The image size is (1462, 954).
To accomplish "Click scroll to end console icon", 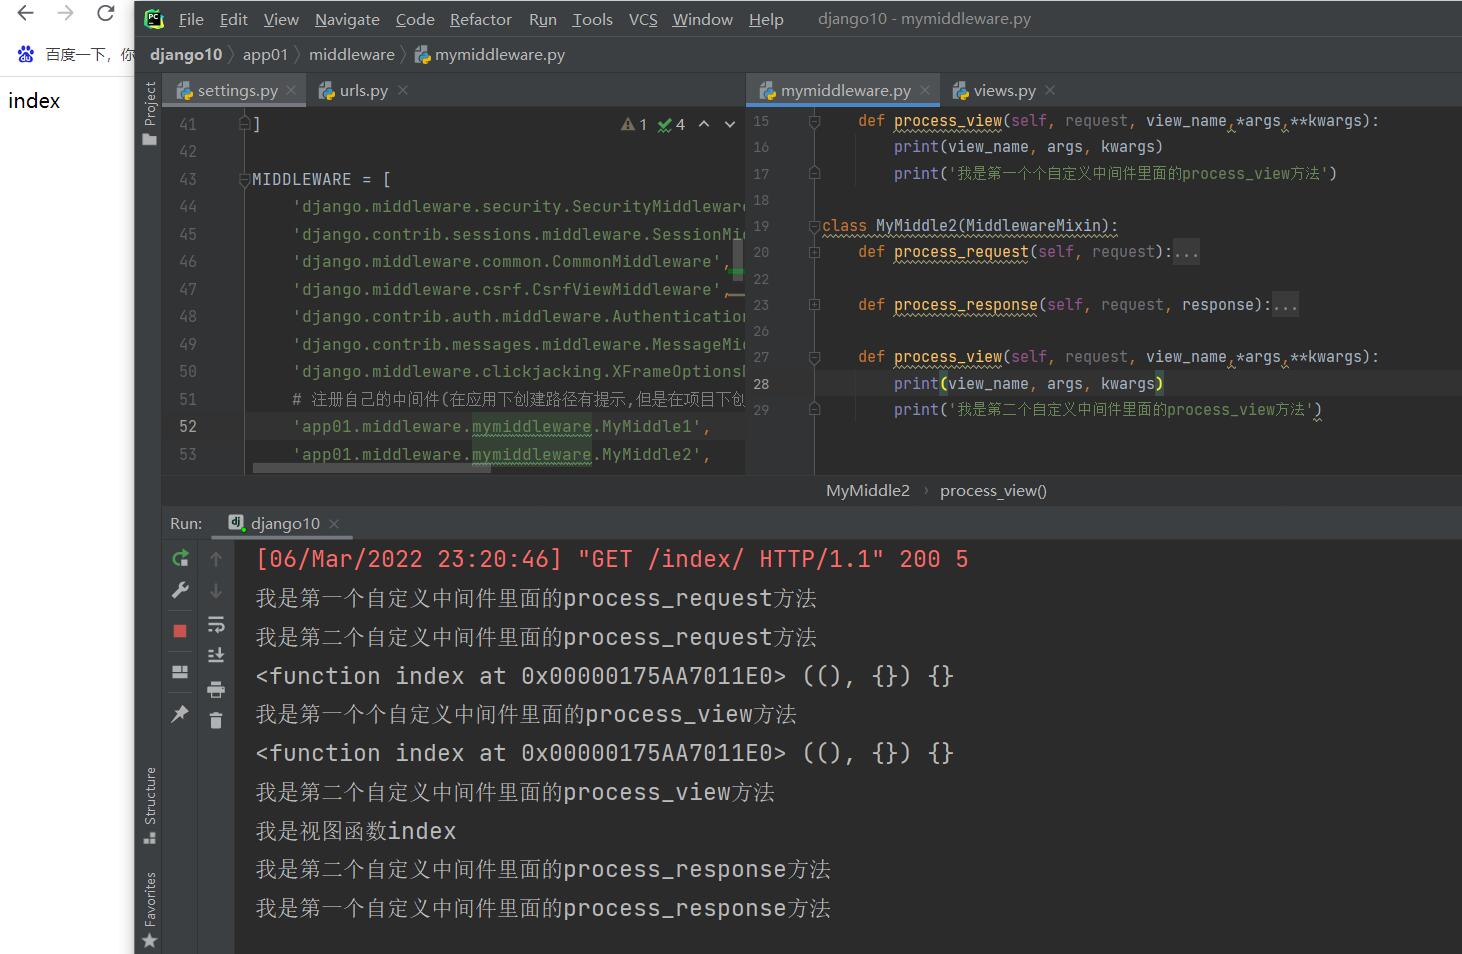I will point(216,656).
